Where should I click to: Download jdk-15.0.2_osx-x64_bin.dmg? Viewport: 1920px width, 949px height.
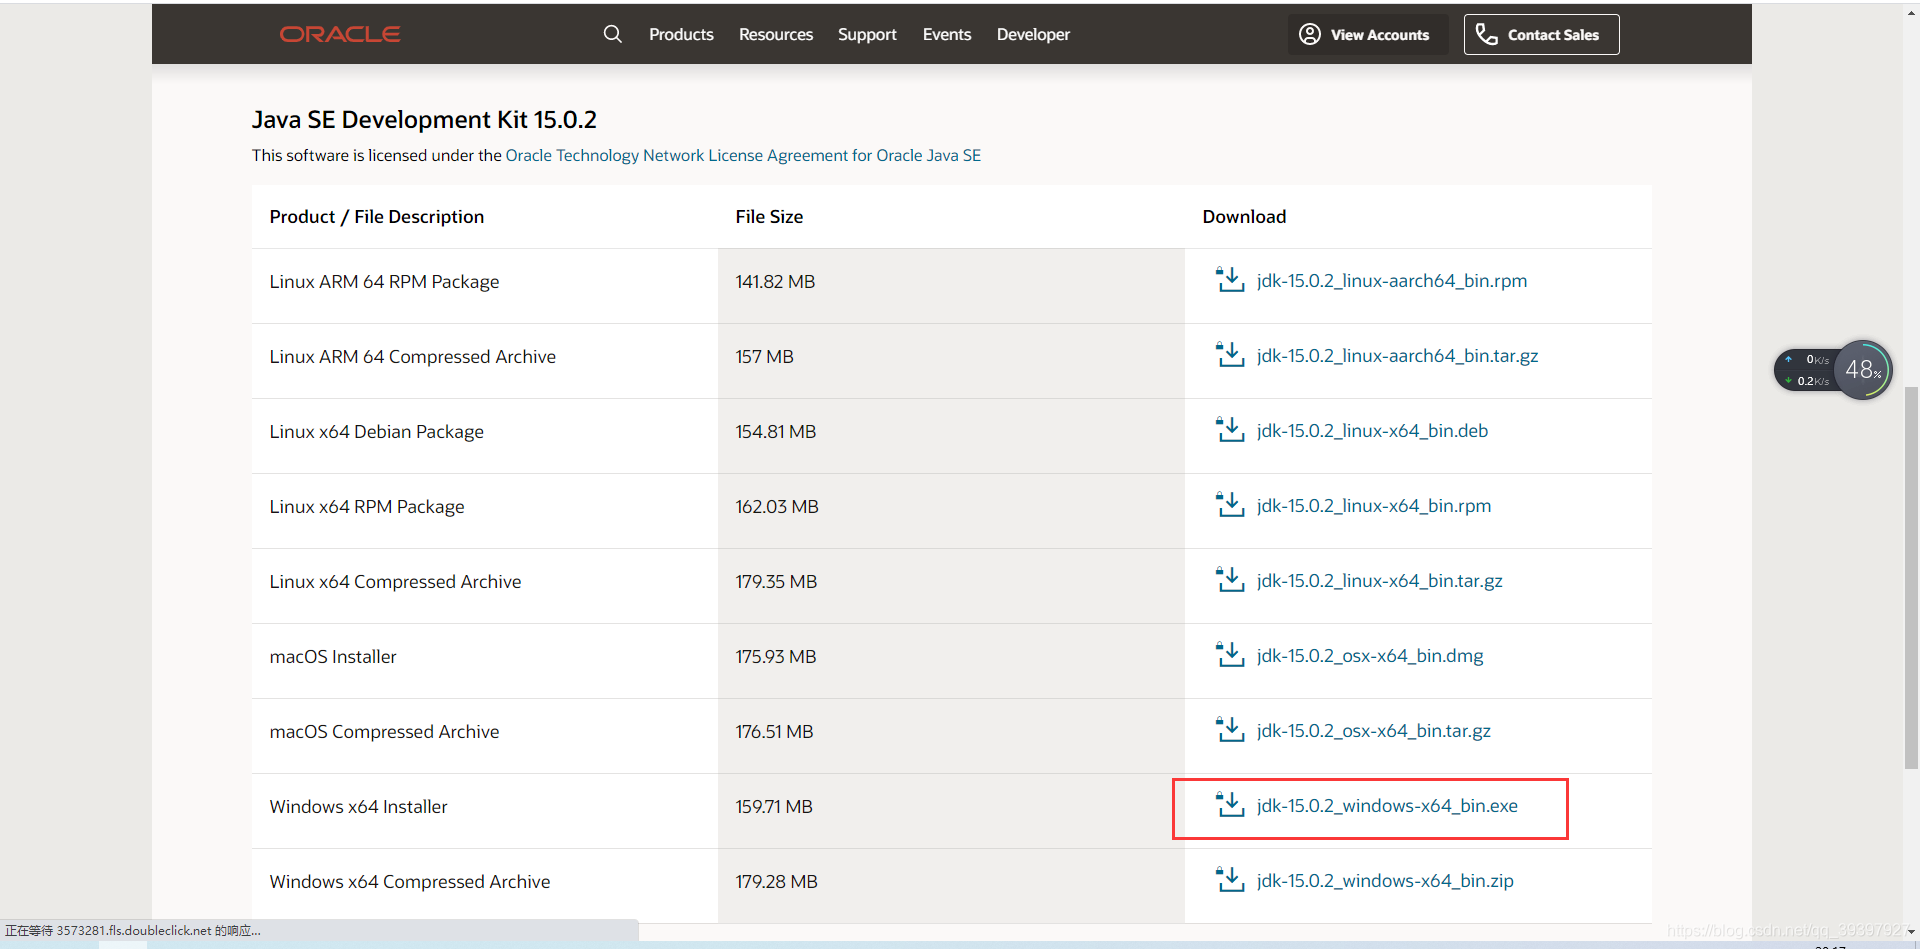point(1370,655)
